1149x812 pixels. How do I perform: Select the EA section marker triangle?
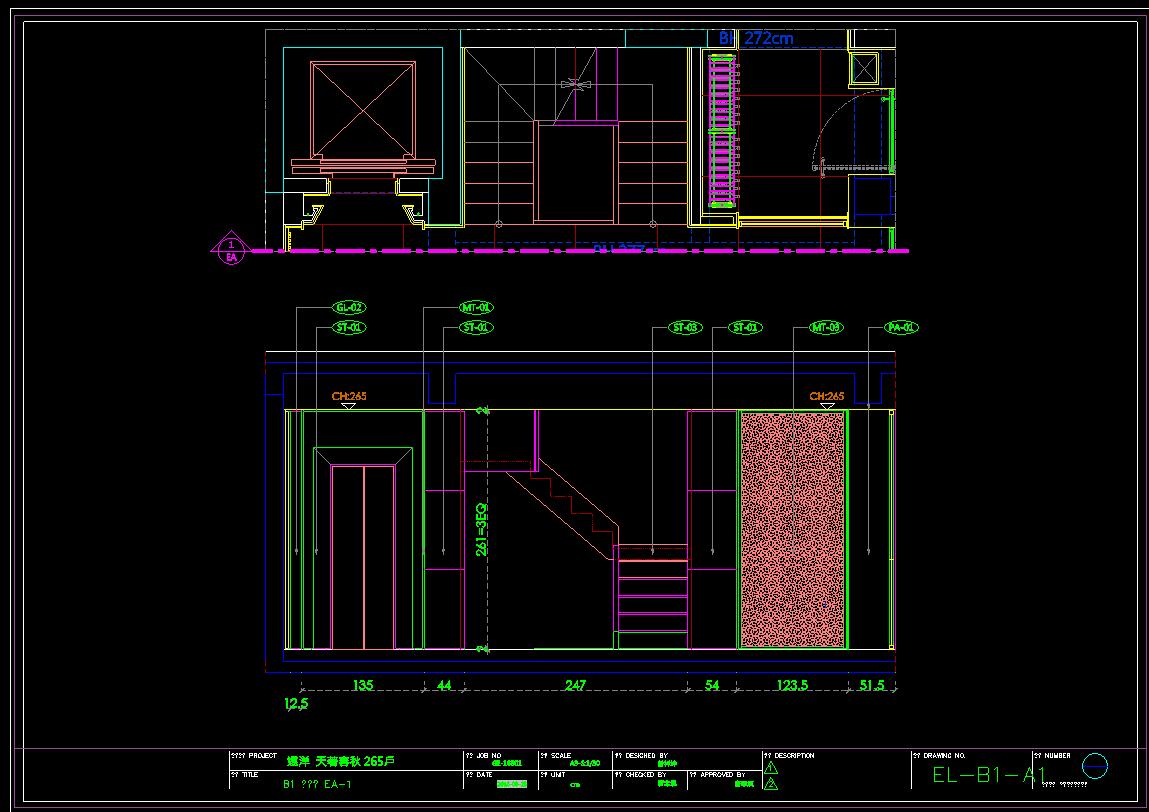[x=232, y=250]
